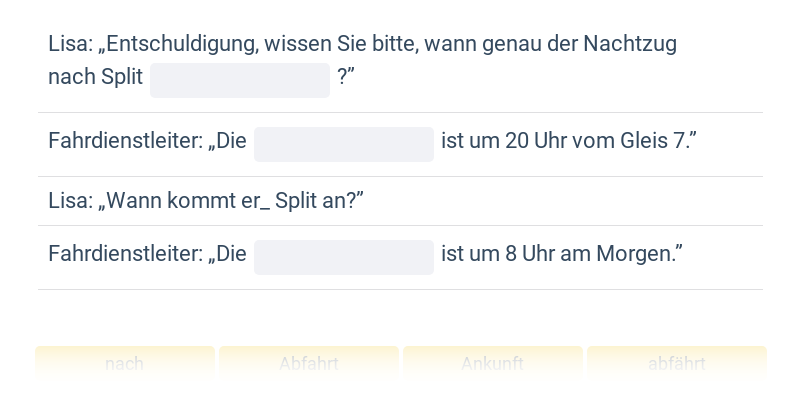Screen dimensions: 800x400
Task: Select the "Ankunft" word tile
Action: tap(492, 364)
